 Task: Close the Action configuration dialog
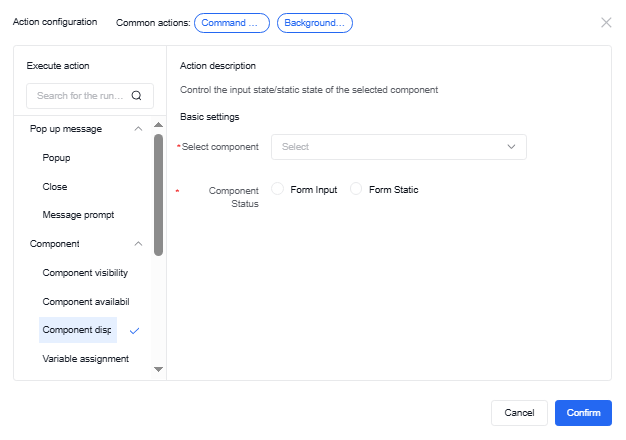606,22
